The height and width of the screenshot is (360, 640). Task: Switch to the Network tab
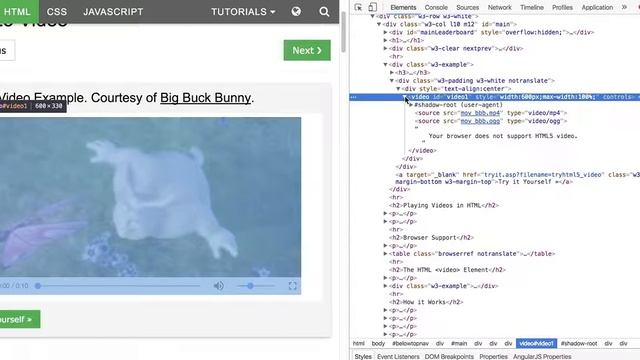coord(500,7)
